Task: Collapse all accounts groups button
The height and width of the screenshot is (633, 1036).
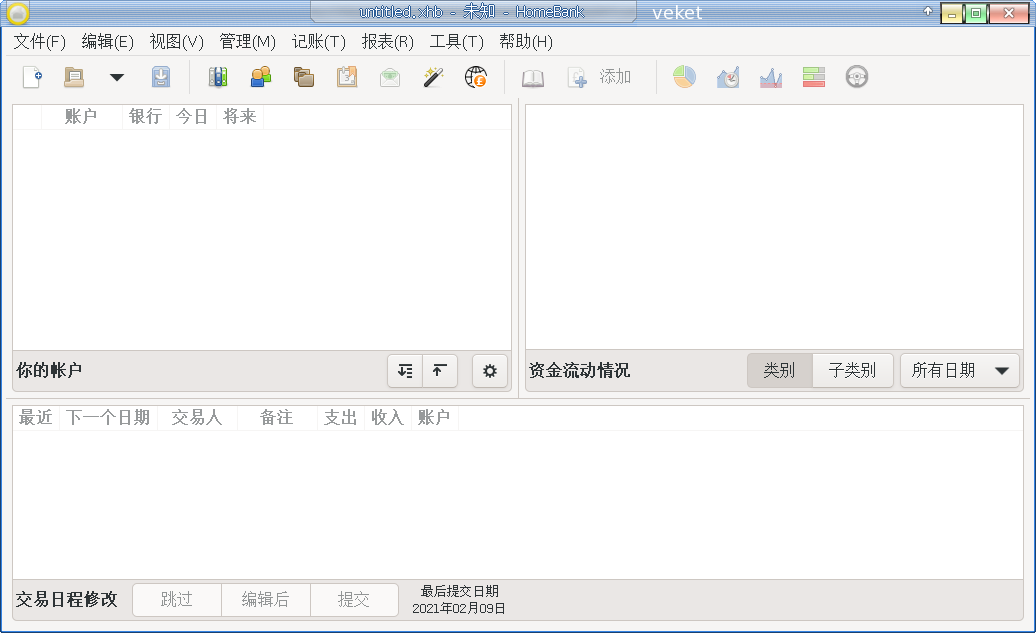Action: (x=440, y=371)
